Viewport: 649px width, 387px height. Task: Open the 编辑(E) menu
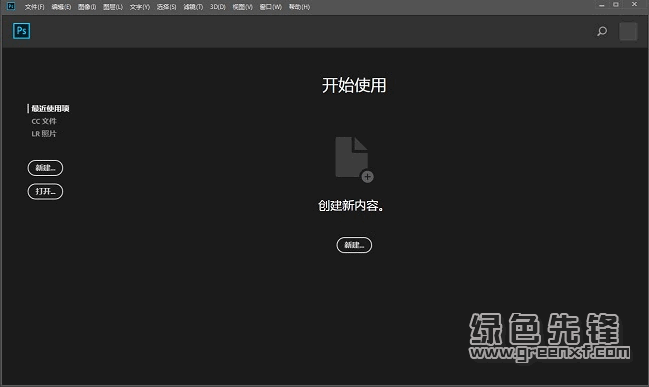pos(61,7)
